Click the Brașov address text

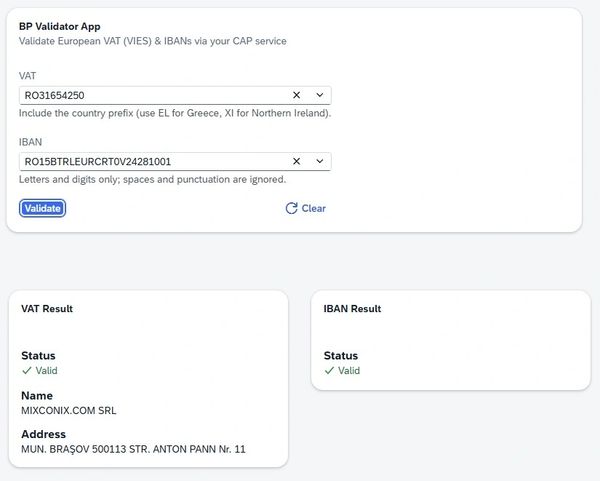pos(133,449)
